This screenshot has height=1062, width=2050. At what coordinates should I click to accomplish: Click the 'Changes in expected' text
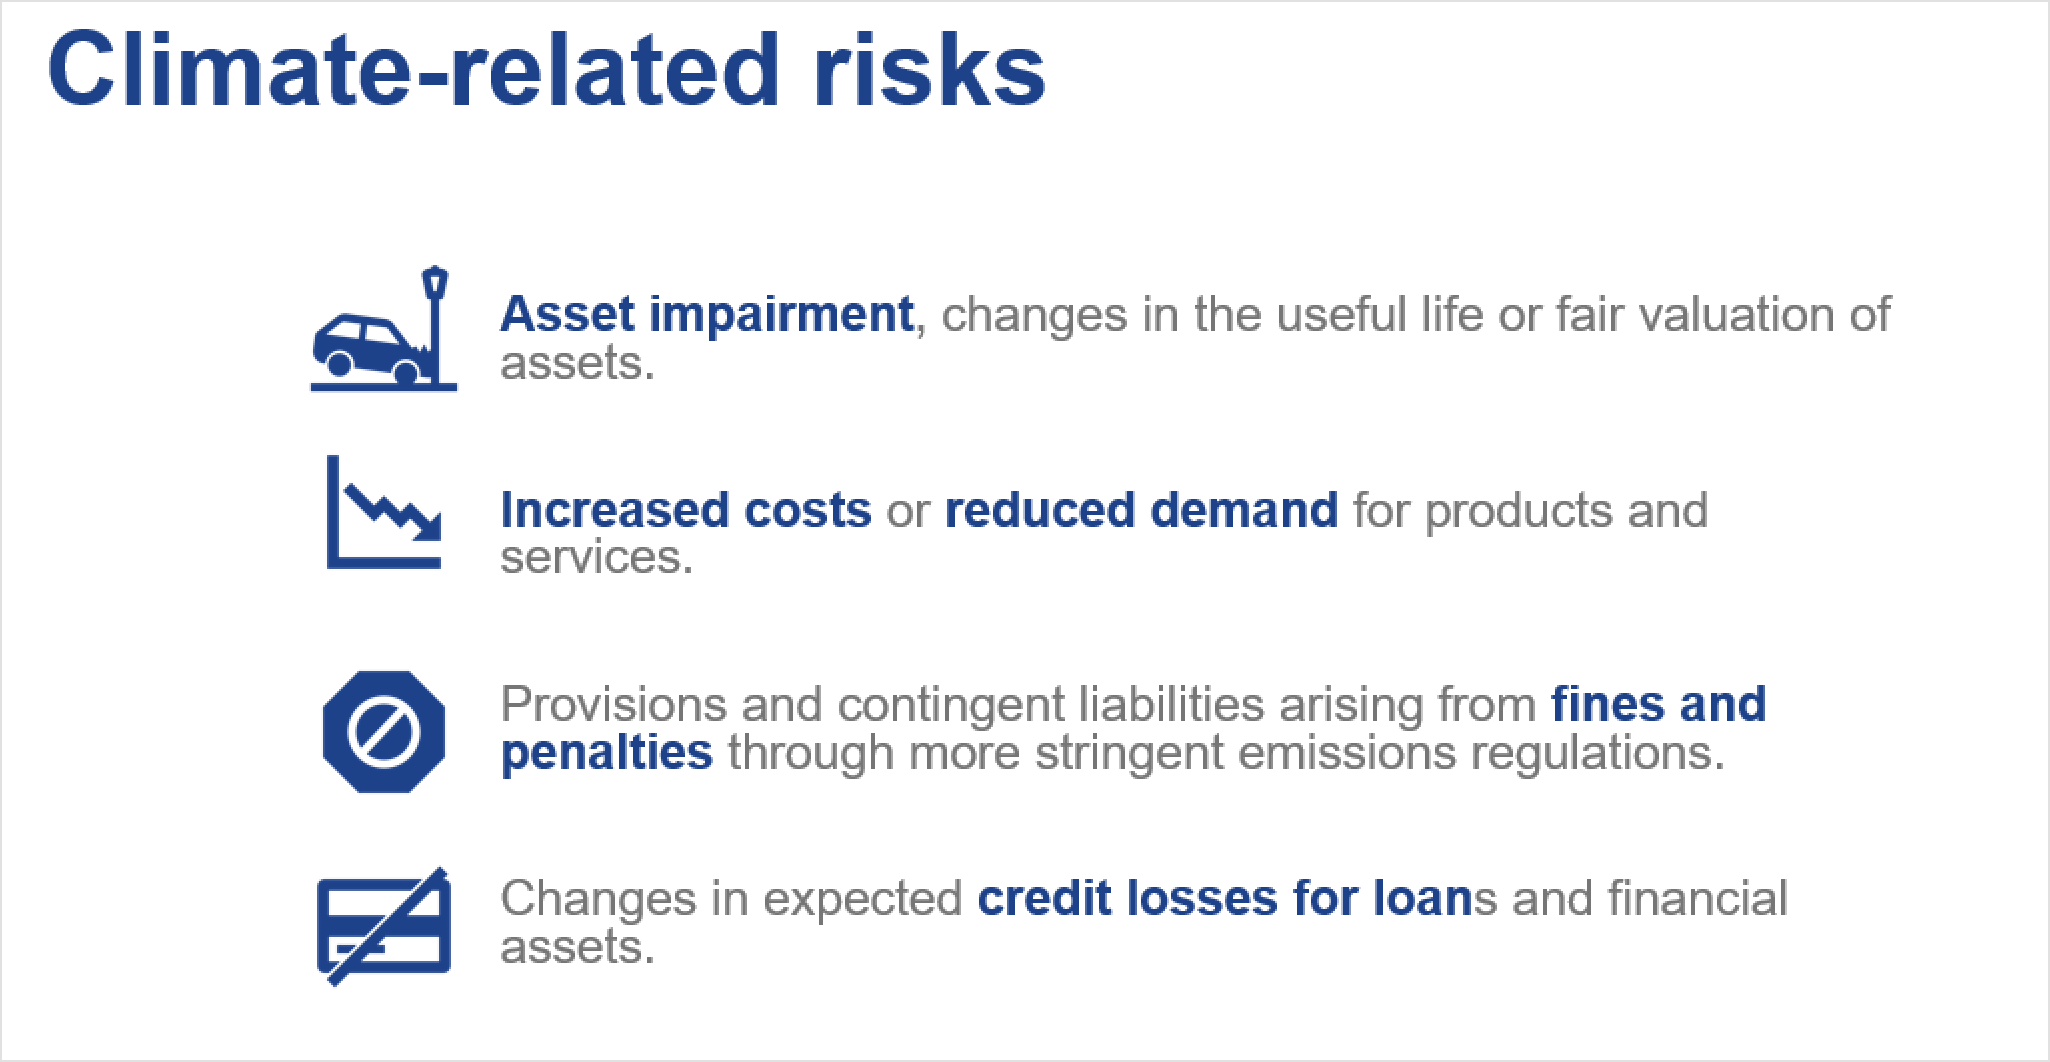point(731,899)
